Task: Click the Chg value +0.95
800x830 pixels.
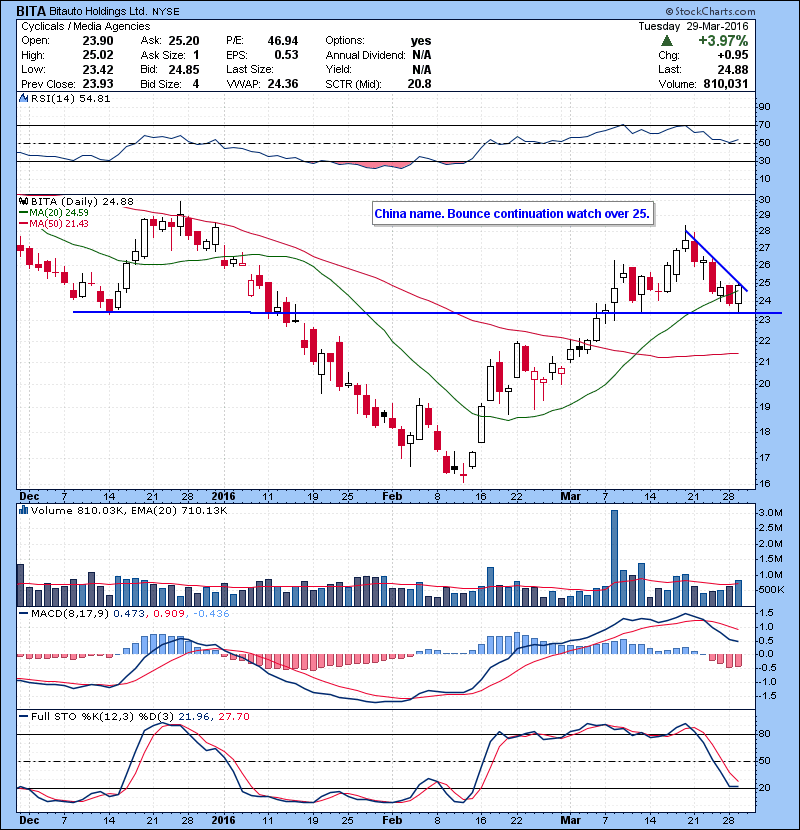Action: [x=733, y=55]
